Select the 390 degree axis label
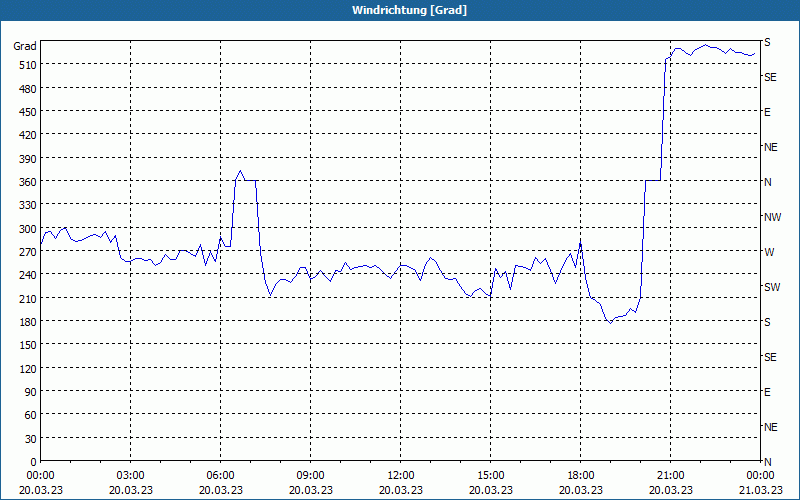The image size is (800, 500). point(28,159)
